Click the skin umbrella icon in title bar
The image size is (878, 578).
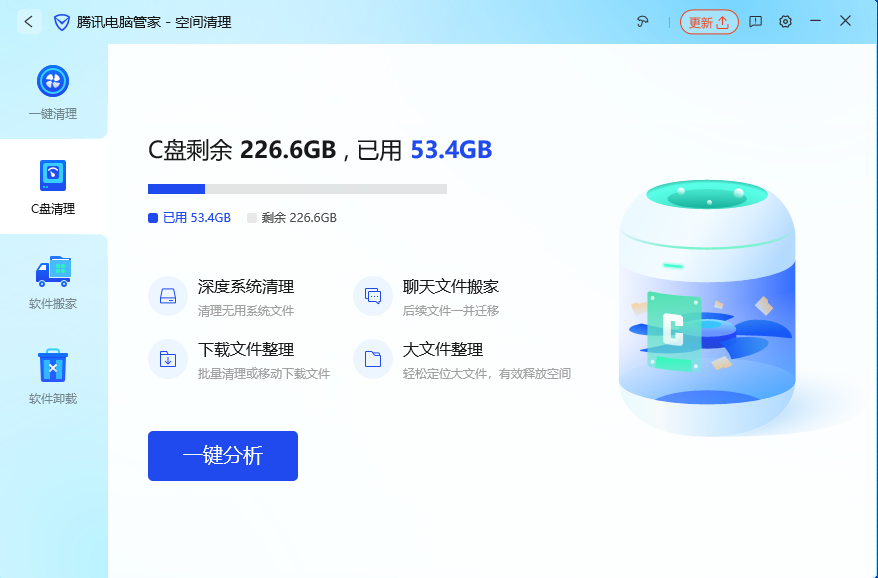643,22
